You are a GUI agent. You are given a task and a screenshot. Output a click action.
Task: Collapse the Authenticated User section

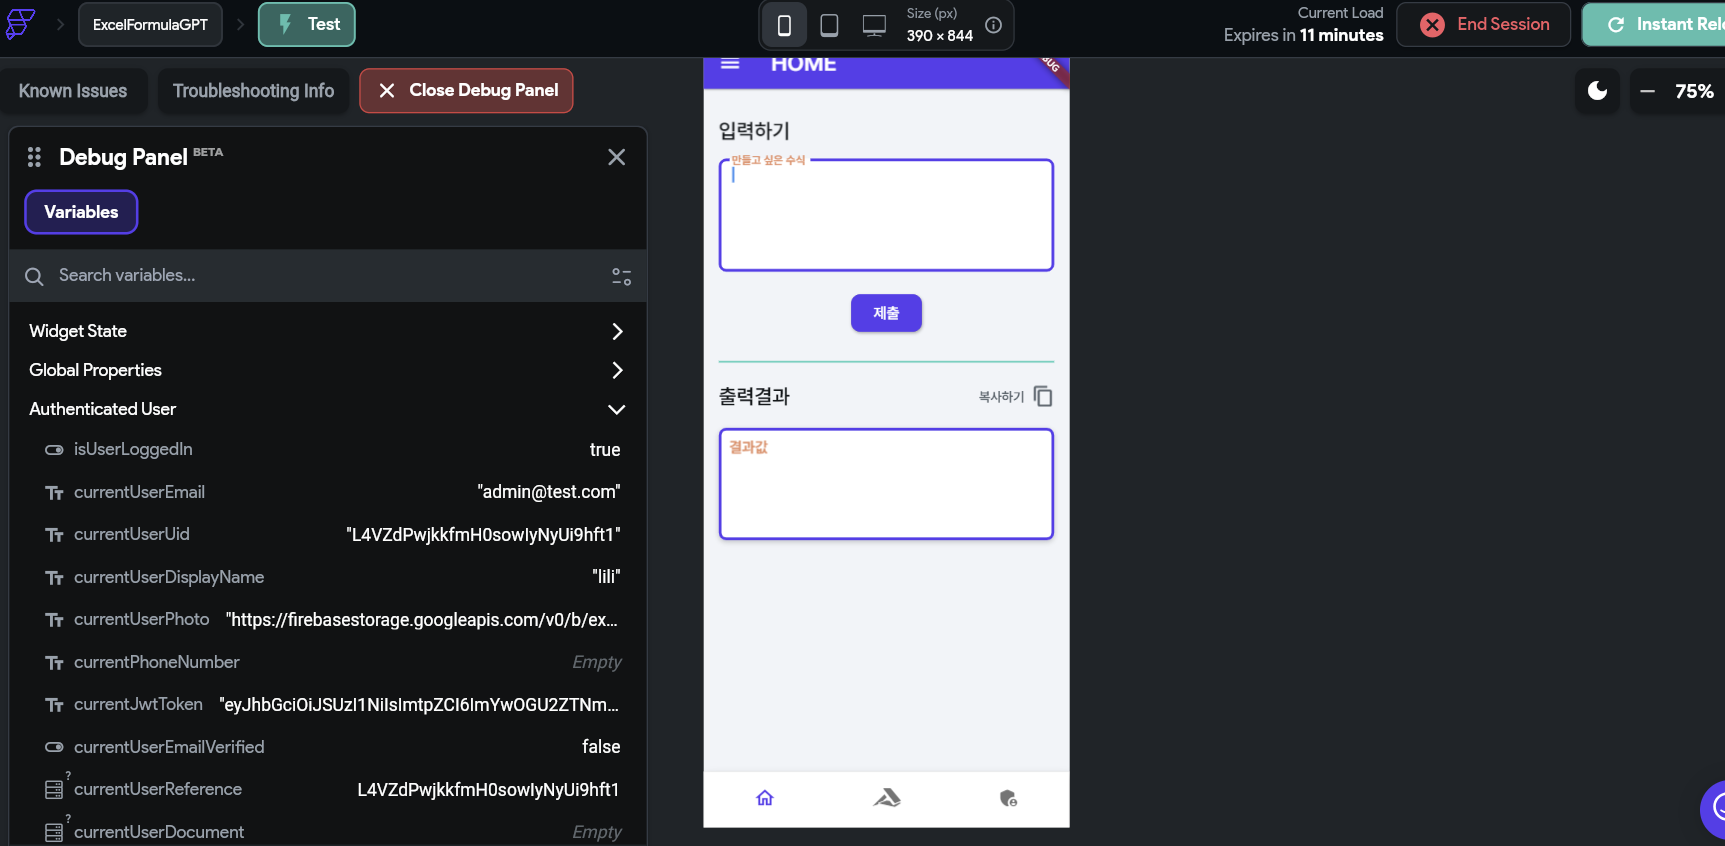click(x=327, y=409)
